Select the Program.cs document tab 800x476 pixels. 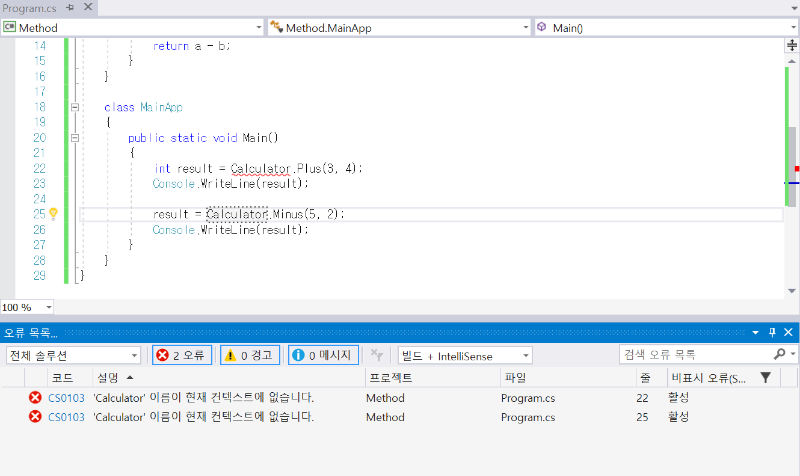pyautogui.click(x=29, y=8)
